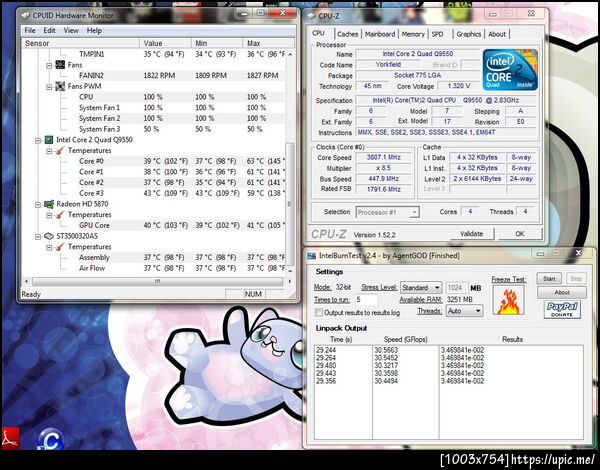
Task: Select the Core #3 temperature row
Action: (153, 193)
